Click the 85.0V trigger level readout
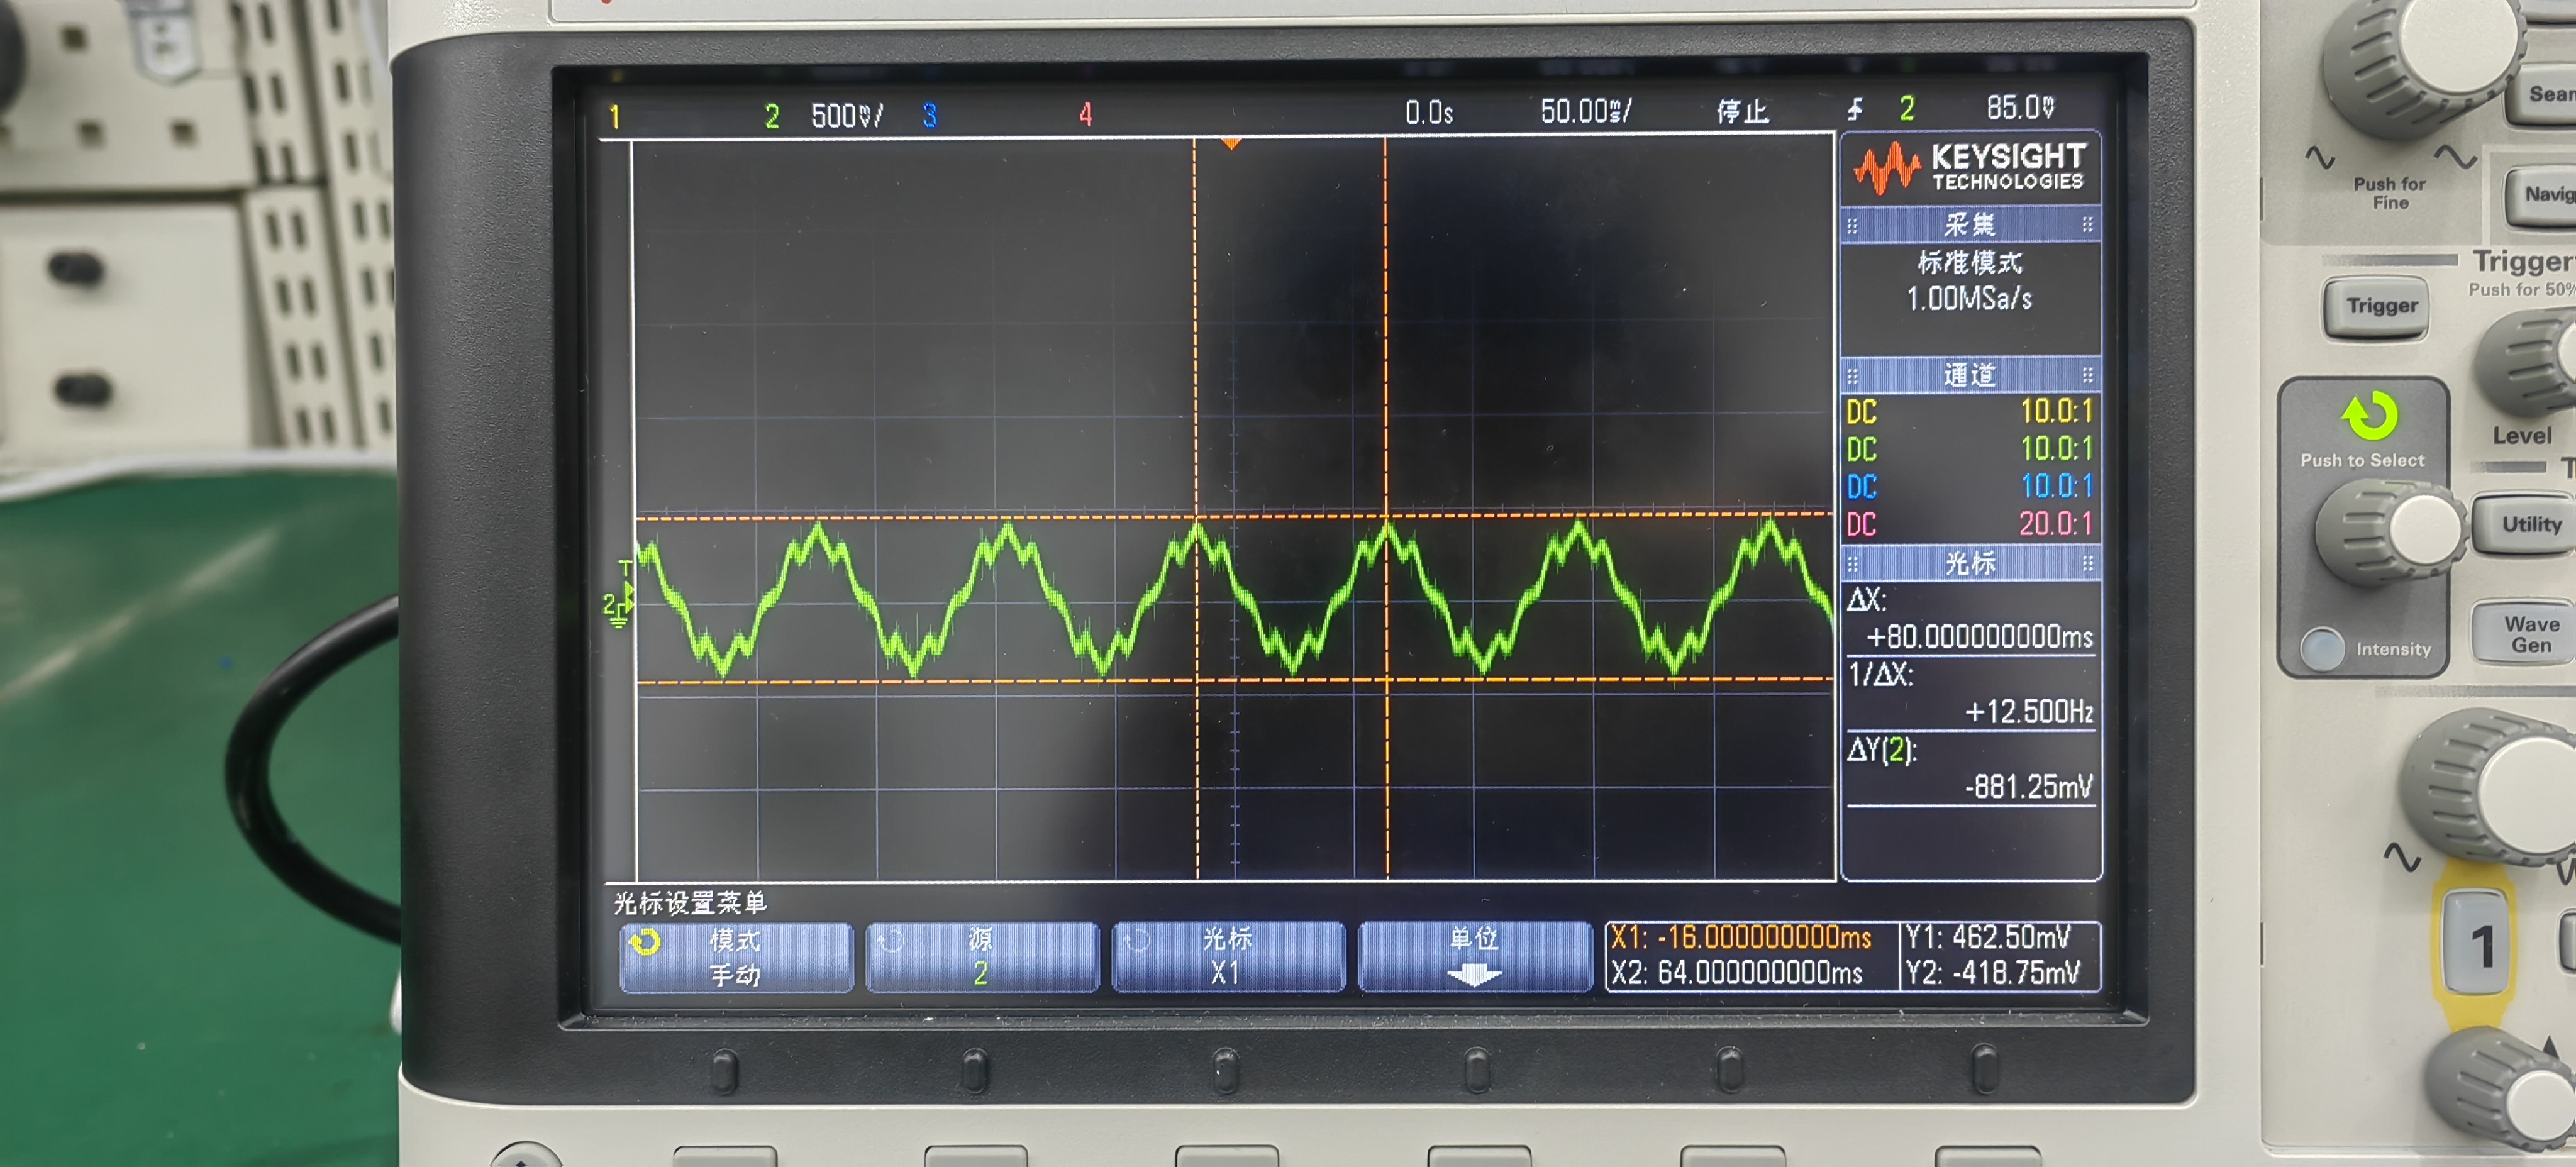This screenshot has width=2576, height=1167. [x=2020, y=107]
